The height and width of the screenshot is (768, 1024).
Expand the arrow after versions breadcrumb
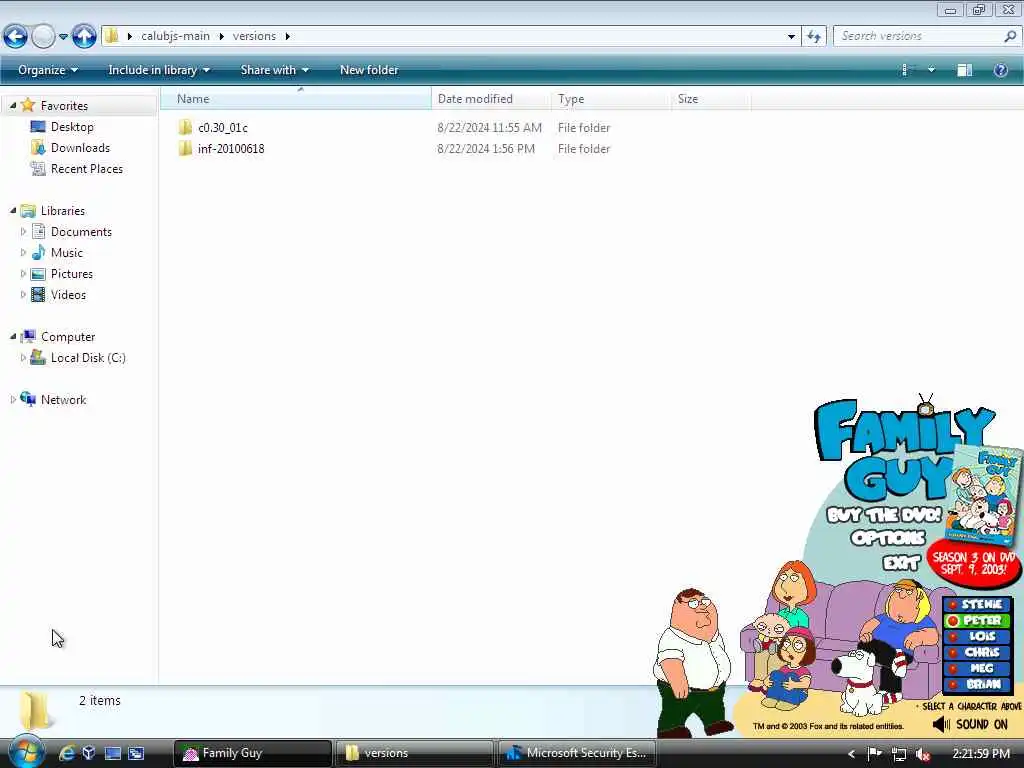point(287,36)
